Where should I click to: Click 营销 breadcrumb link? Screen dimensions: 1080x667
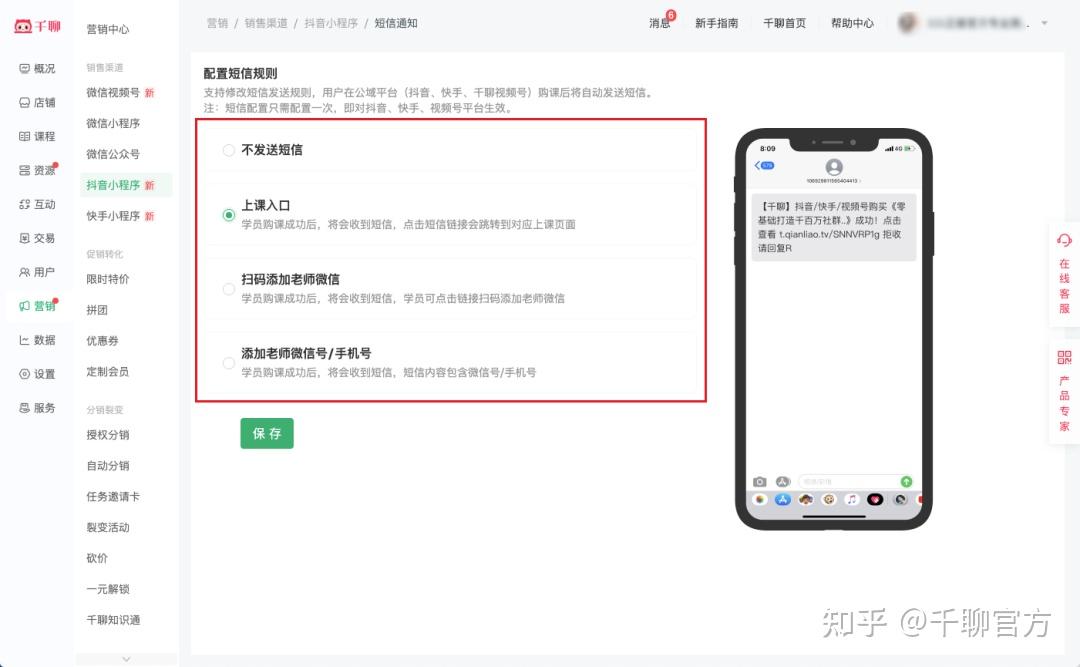point(217,23)
